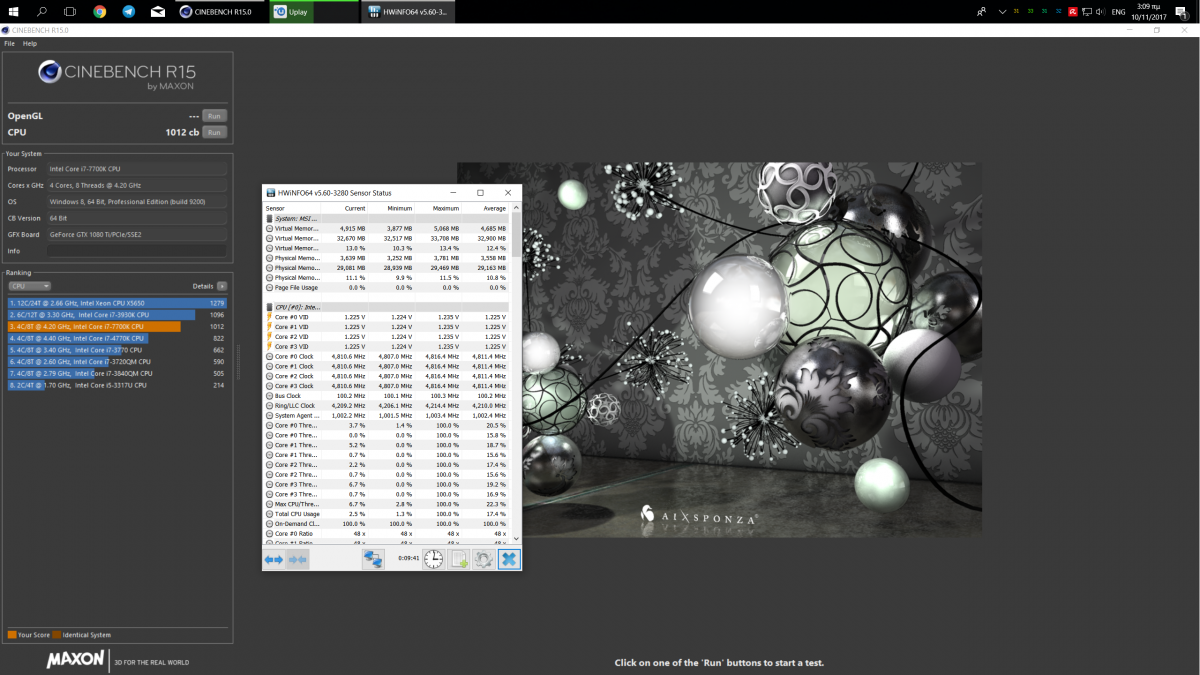Click the System MSI header icon

[x=269, y=218]
